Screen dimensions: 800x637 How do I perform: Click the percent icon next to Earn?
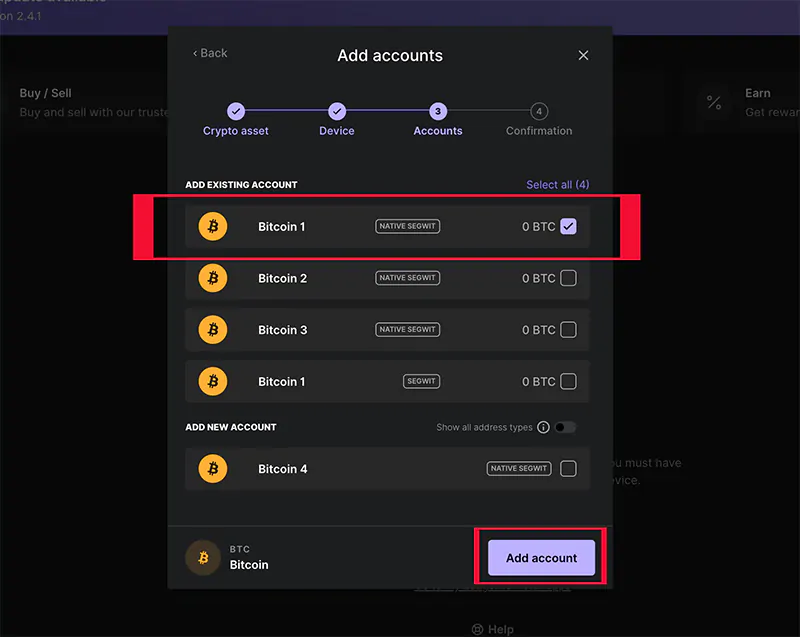click(713, 102)
